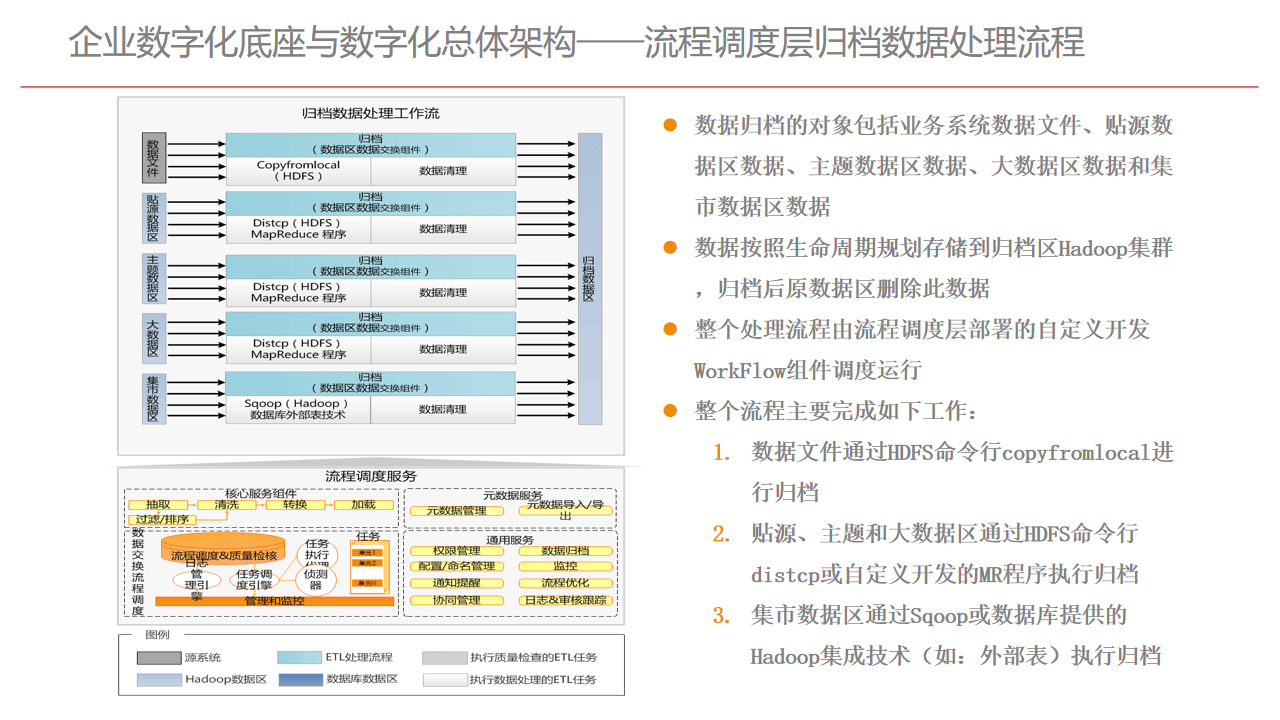Click the 图例 legend label
The height and width of the screenshot is (720, 1280).
coord(157,635)
